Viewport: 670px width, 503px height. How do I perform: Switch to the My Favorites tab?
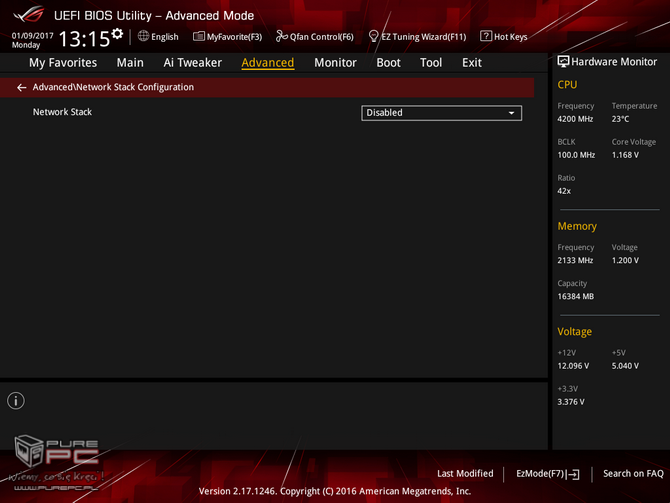(x=63, y=63)
